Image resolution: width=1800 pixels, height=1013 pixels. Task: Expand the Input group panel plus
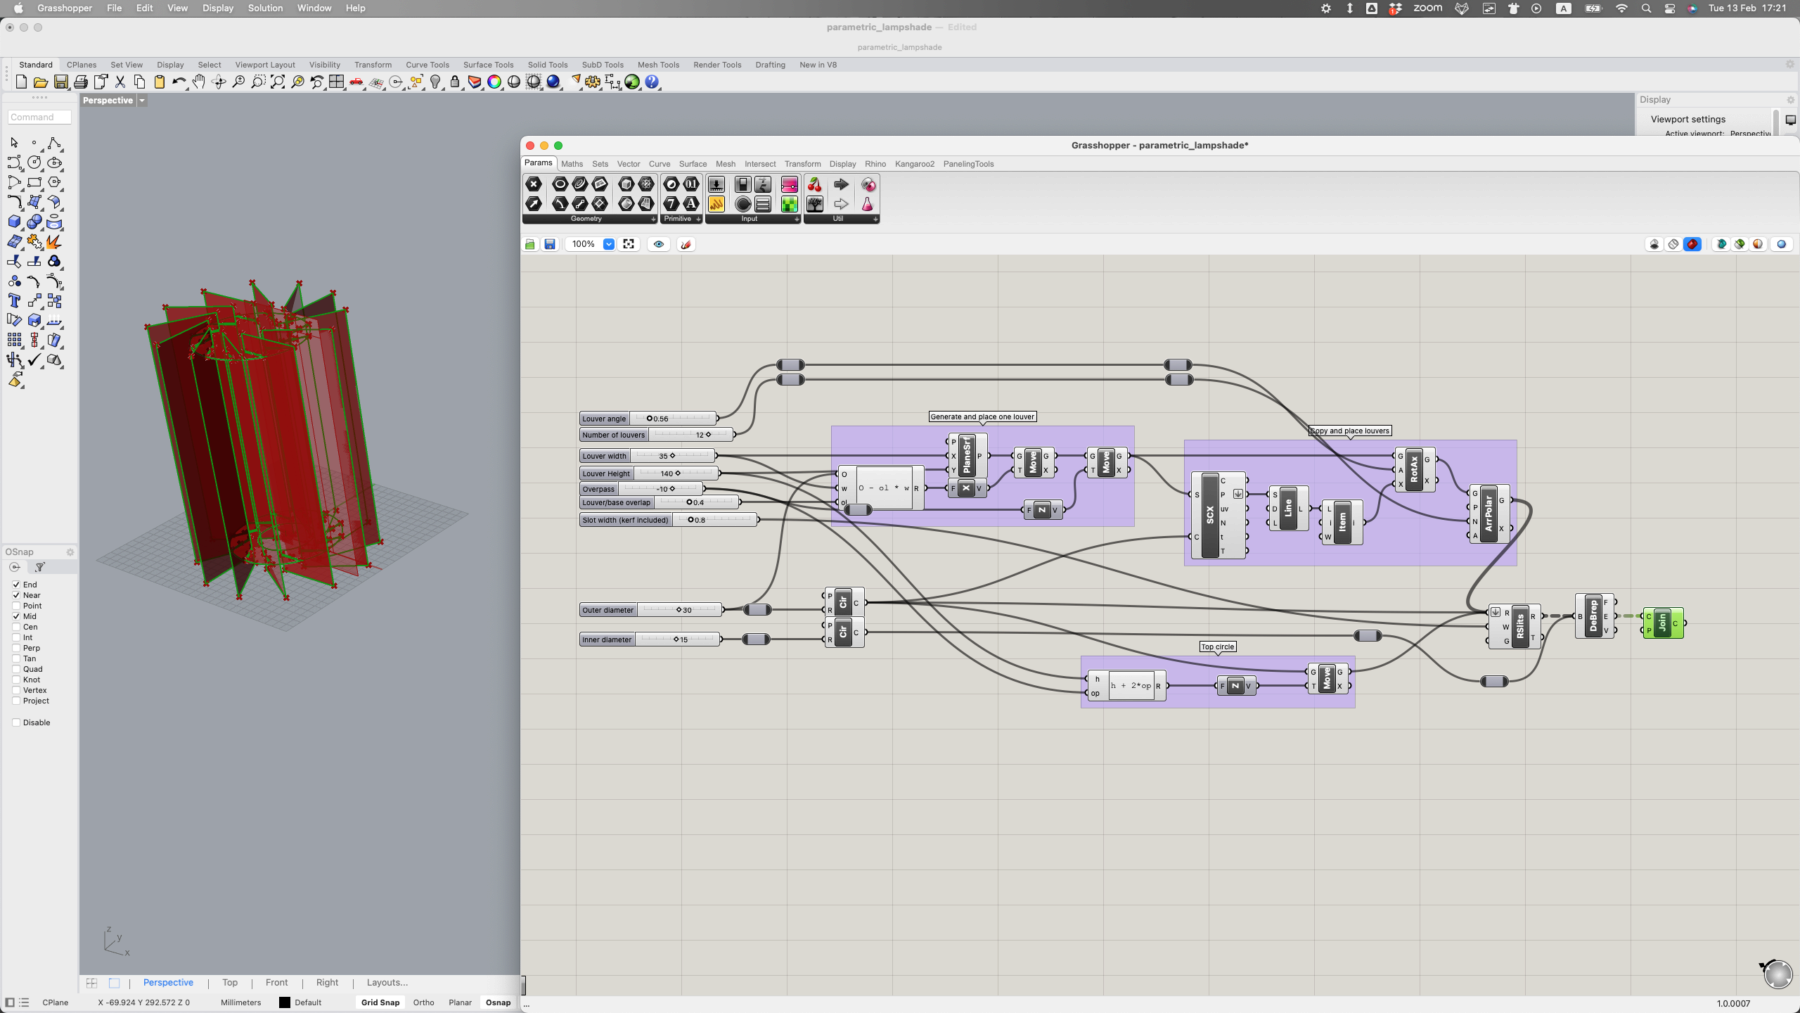[x=797, y=219]
